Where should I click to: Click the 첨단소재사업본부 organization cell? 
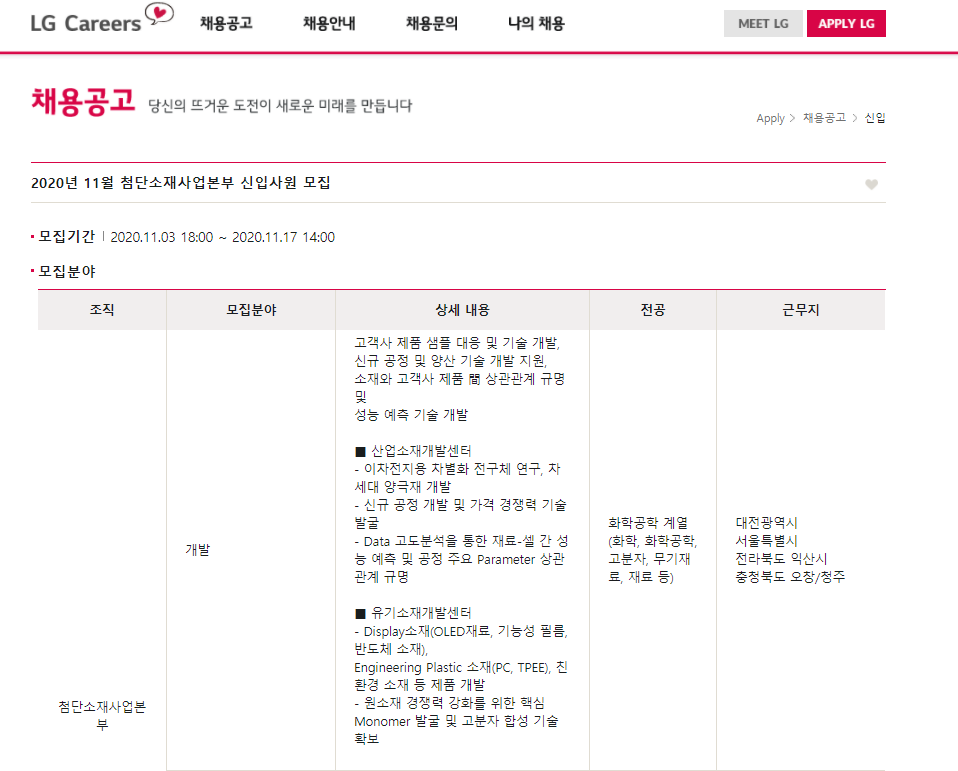click(102, 715)
